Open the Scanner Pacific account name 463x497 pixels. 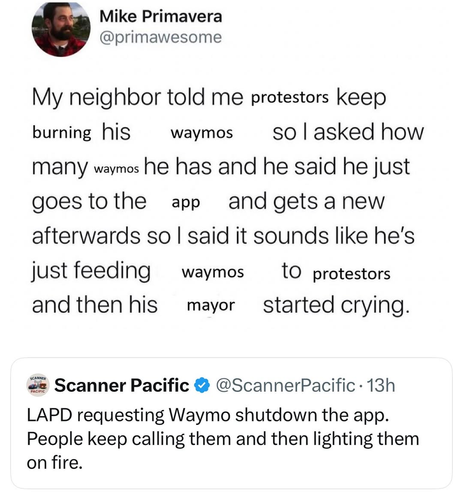coord(122,385)
